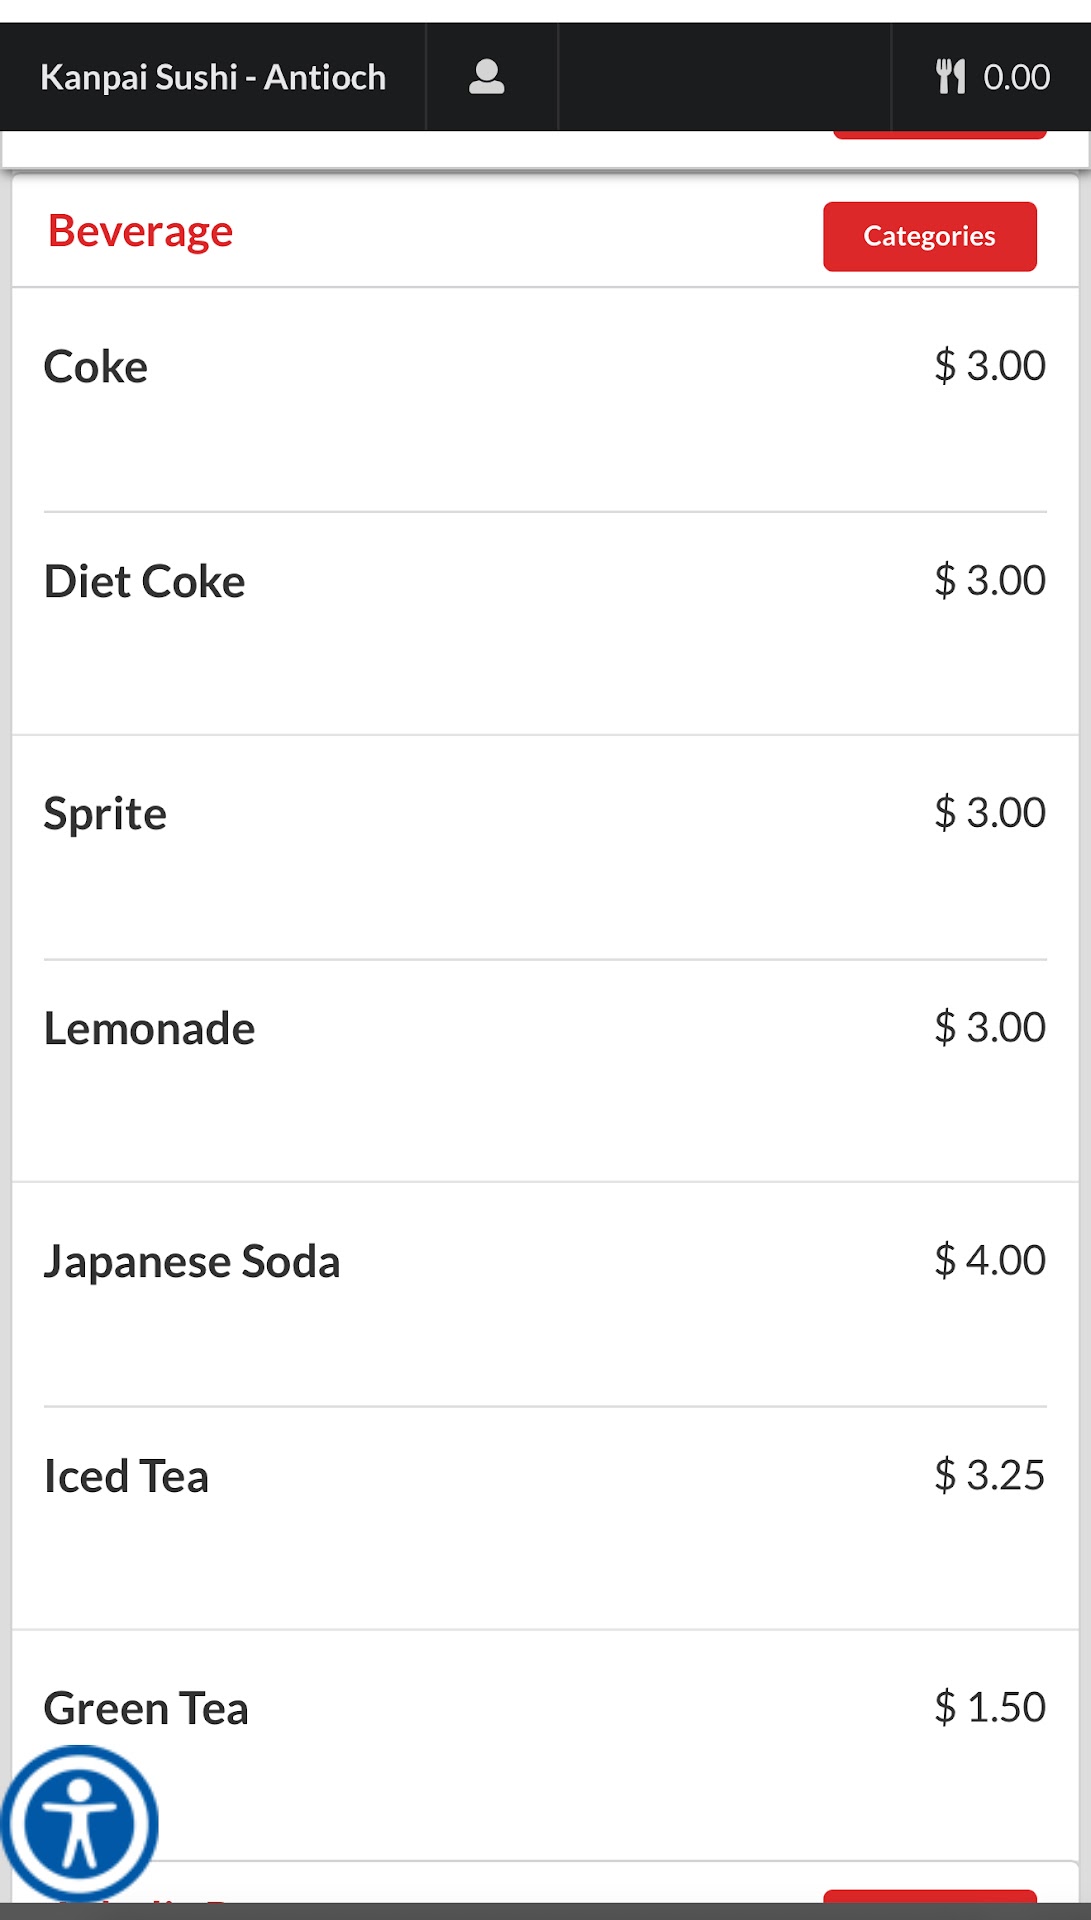Pick the Lemonade menu item
The image size is (1091, 1920).
150,1029
